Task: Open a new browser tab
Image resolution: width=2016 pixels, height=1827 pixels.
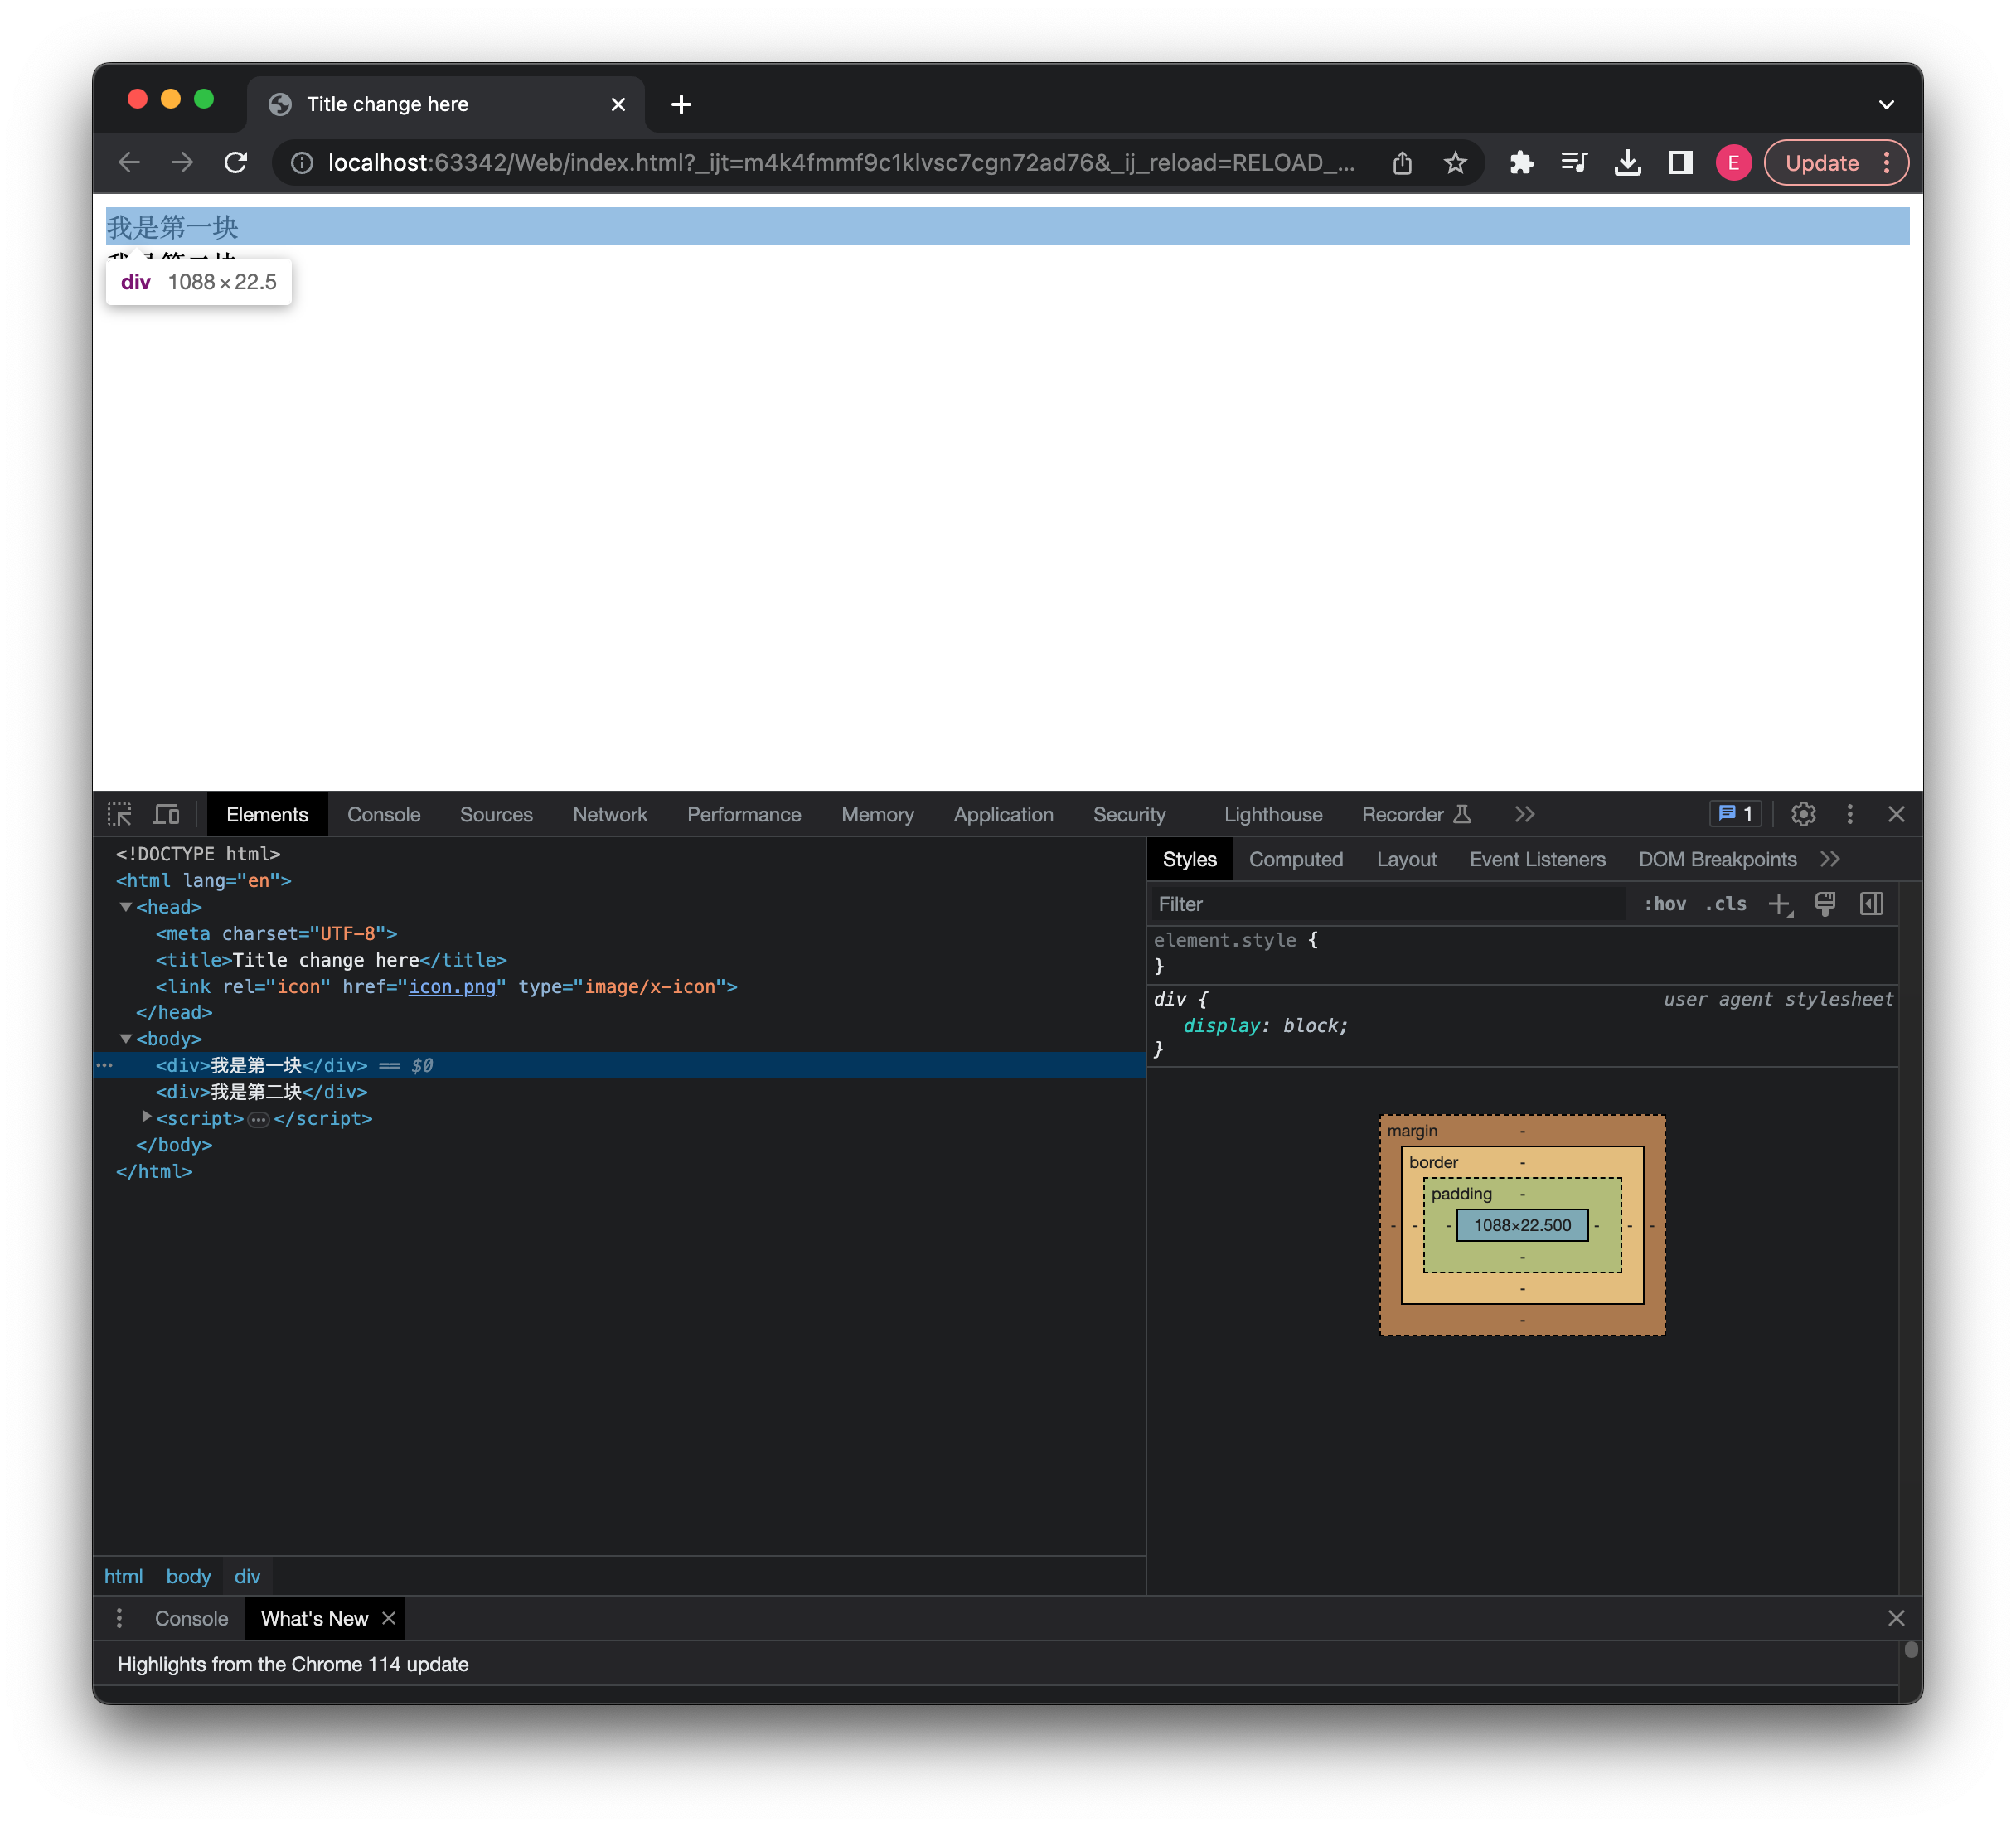Action: 681,104
